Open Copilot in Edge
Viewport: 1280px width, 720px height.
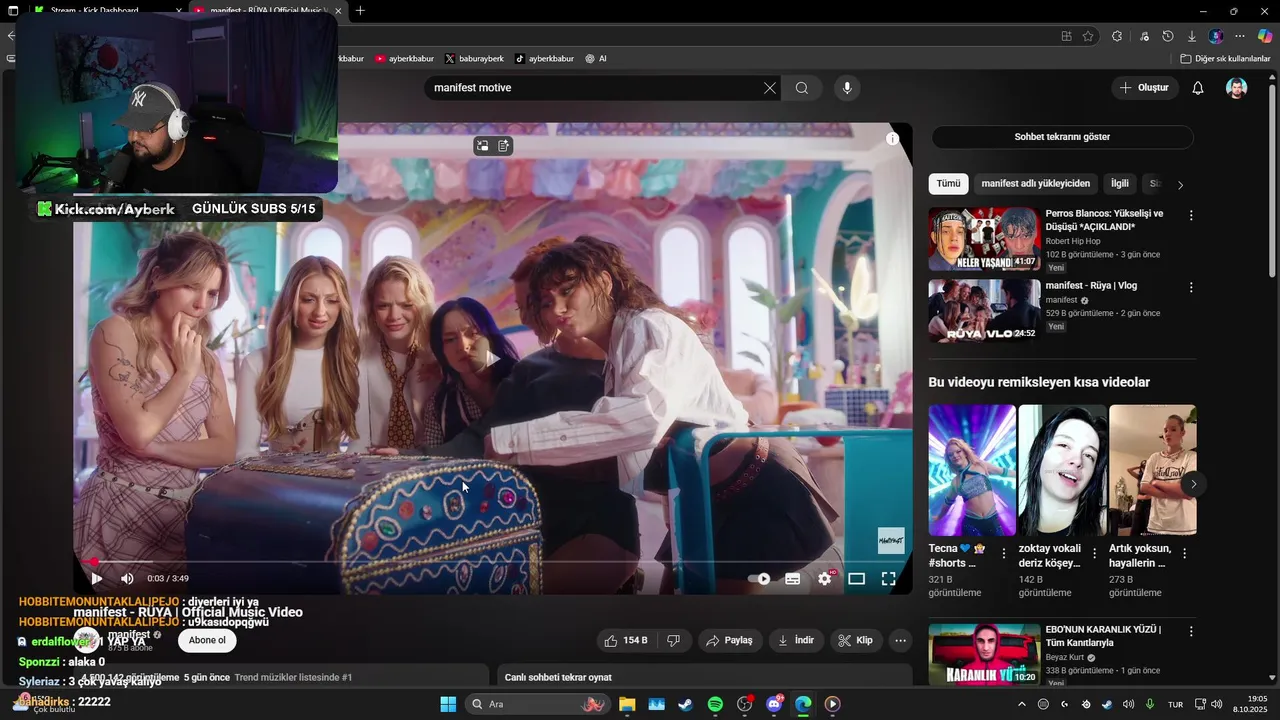(1265, 36)
